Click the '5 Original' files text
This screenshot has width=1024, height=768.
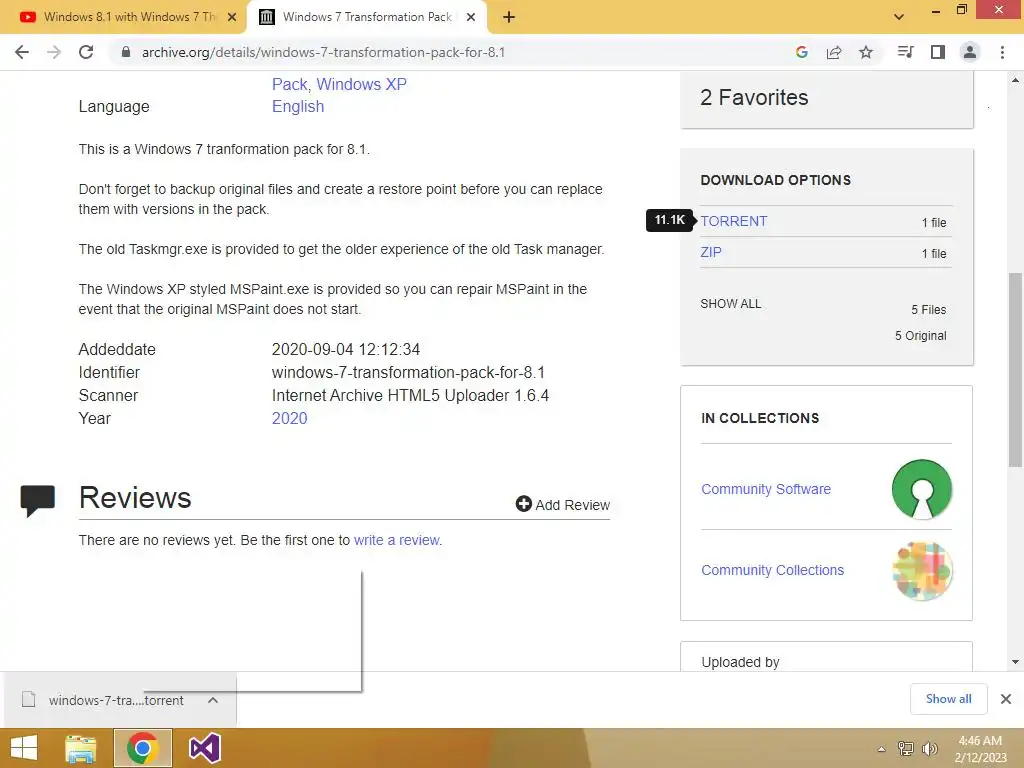tap(920, 336)
